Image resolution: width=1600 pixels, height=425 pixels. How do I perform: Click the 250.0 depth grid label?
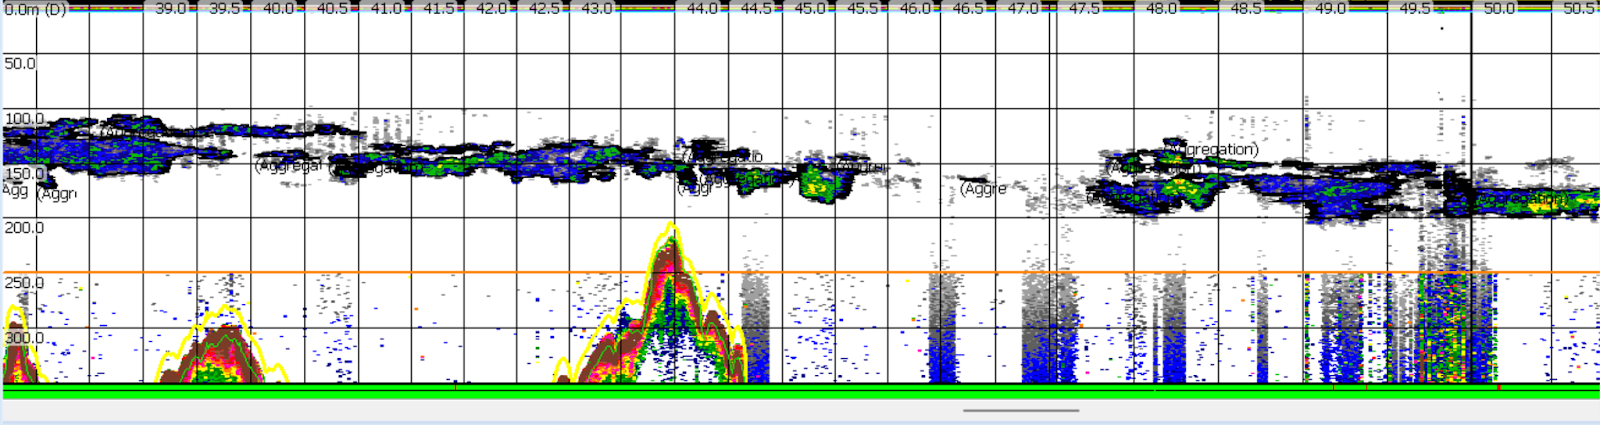(25, 283)
